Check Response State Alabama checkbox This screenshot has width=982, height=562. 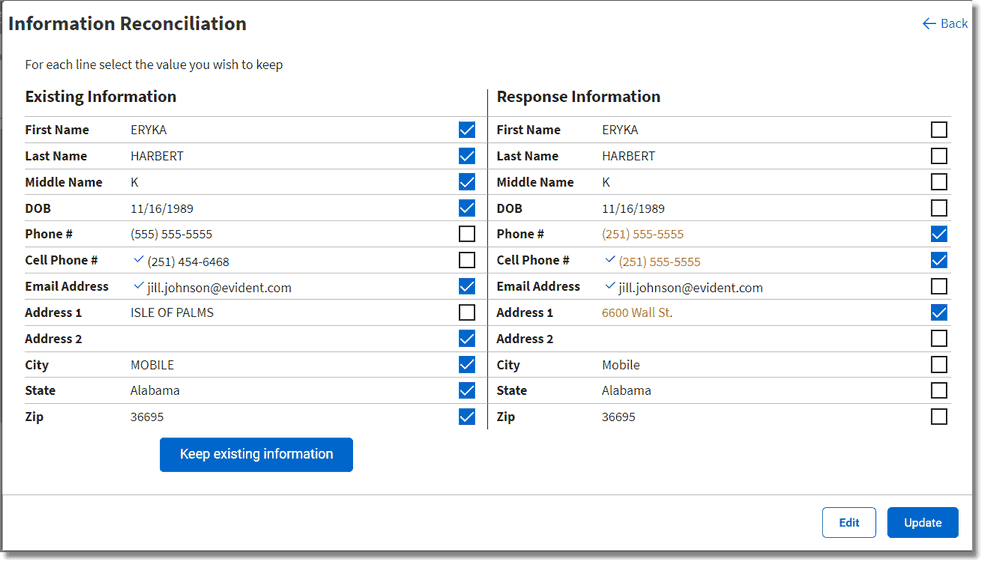tap(939, 390)
